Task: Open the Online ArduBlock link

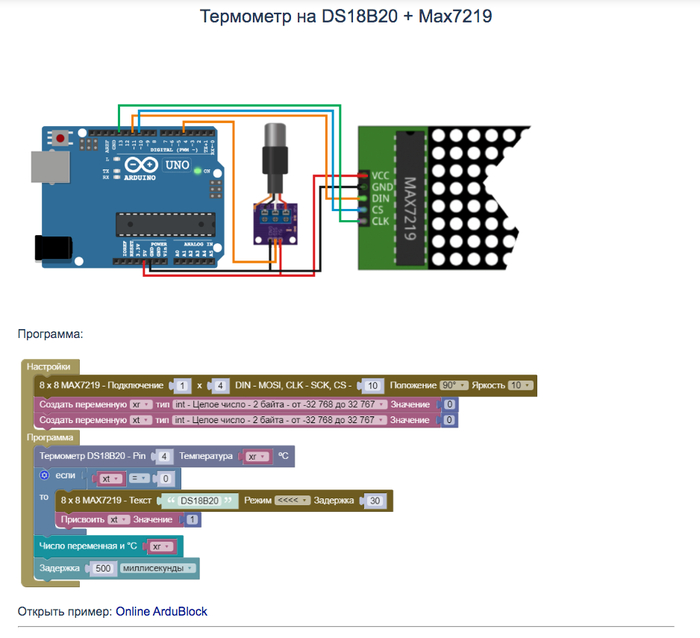Action: click(x=161, y=611)
